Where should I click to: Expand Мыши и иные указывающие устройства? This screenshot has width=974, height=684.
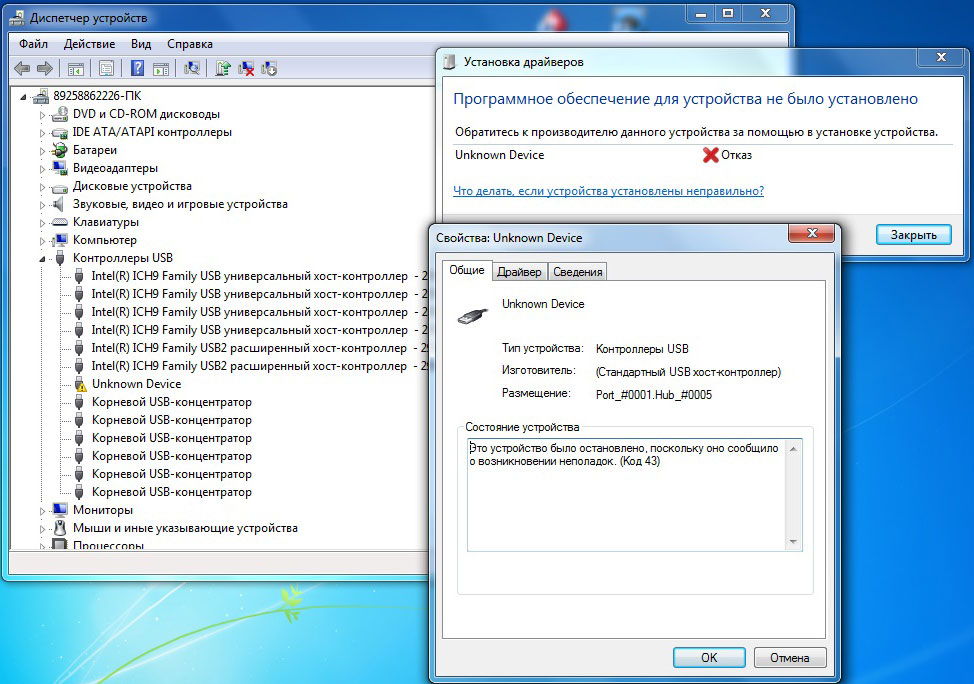[42, 529]
